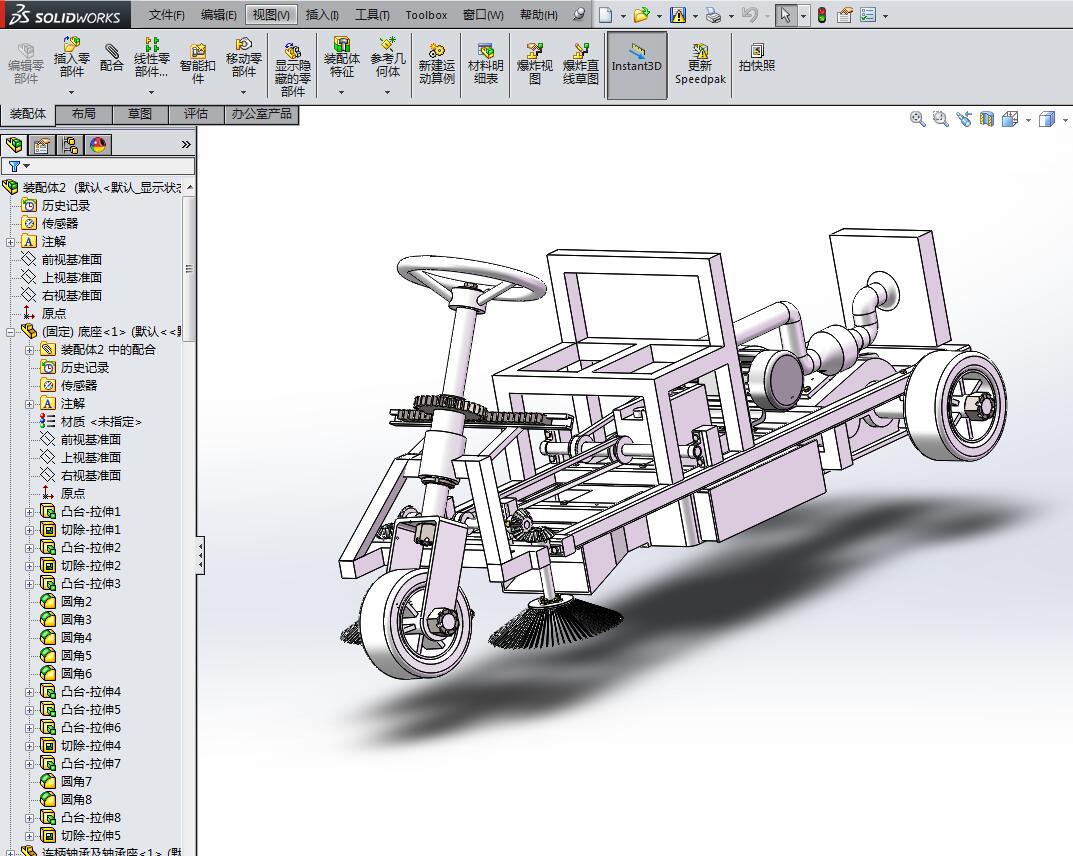The height and width of the screenshot is (856, 1073).
Task: Open the 材料明细表 bill of materials tool
Action: pyautogui.click(x=486, y=63)
